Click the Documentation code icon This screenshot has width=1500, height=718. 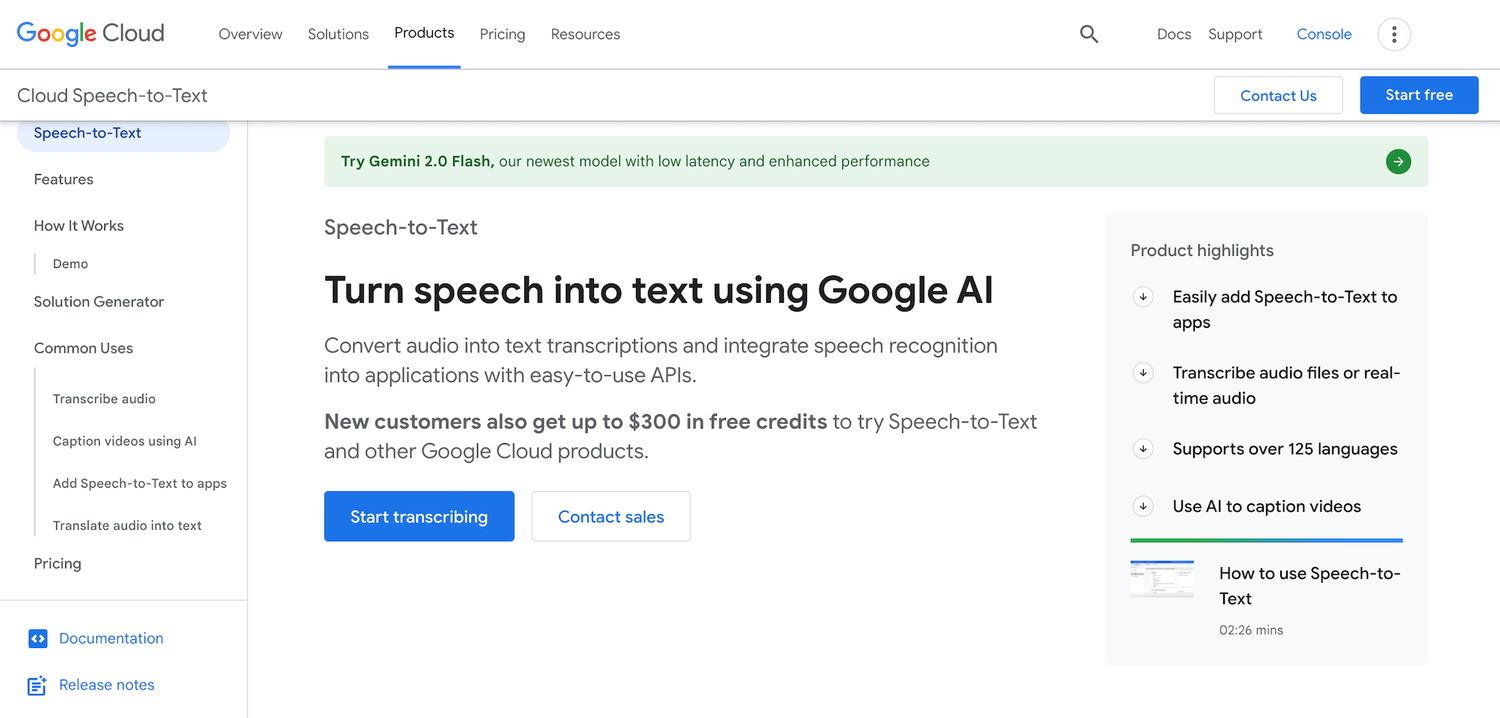(x=38, y=638)
